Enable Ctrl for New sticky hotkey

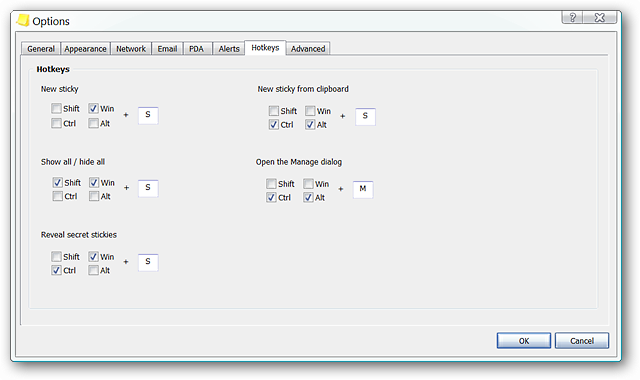[x=56, y=123]
